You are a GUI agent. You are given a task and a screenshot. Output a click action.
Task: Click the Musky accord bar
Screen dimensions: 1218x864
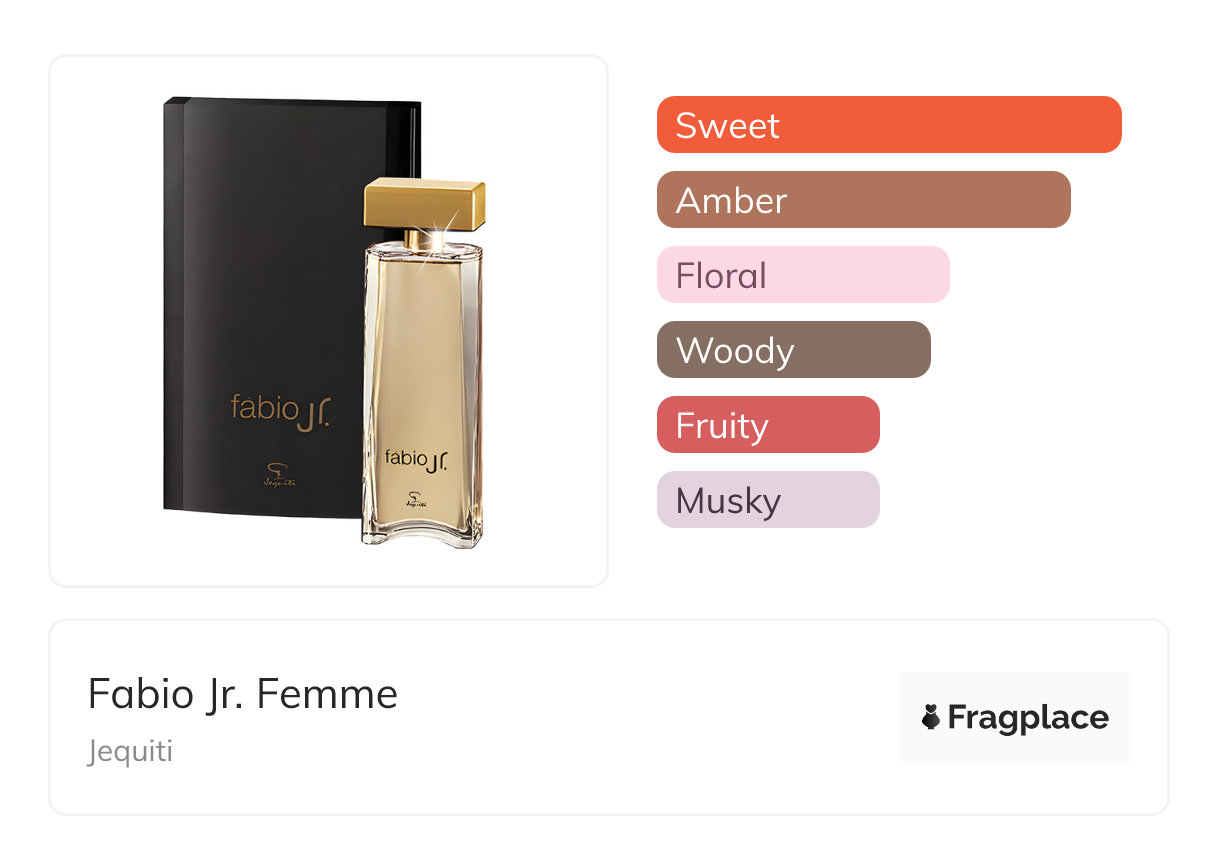pos(767,500)
